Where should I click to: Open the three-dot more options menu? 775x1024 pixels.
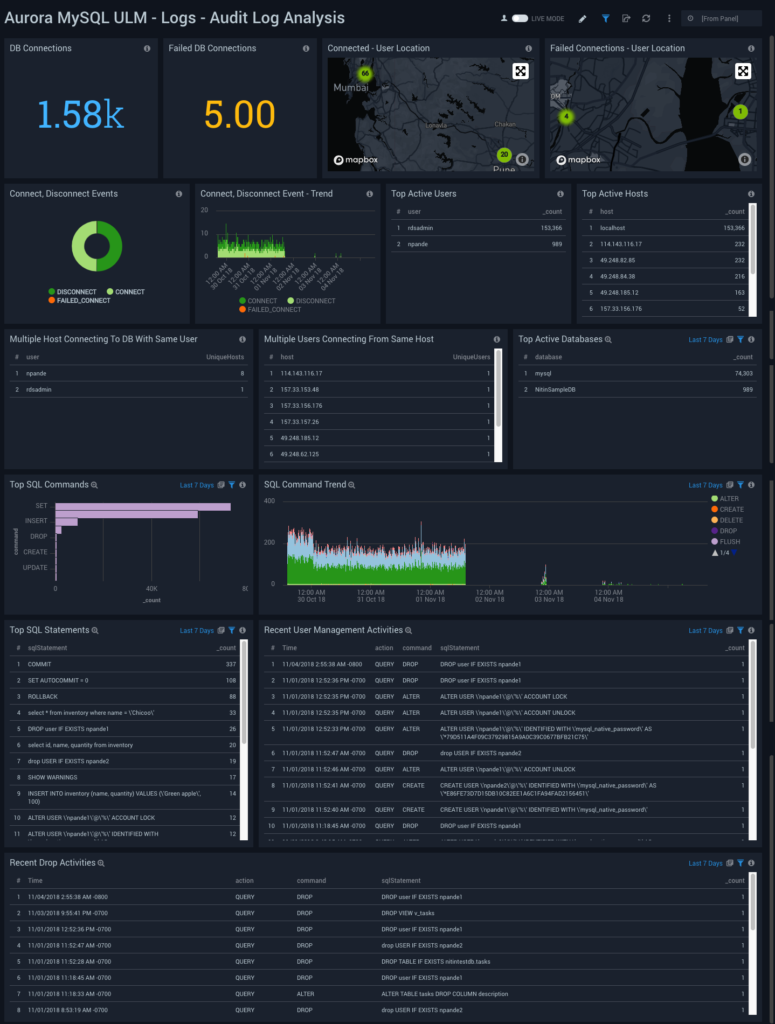point(669,18)
